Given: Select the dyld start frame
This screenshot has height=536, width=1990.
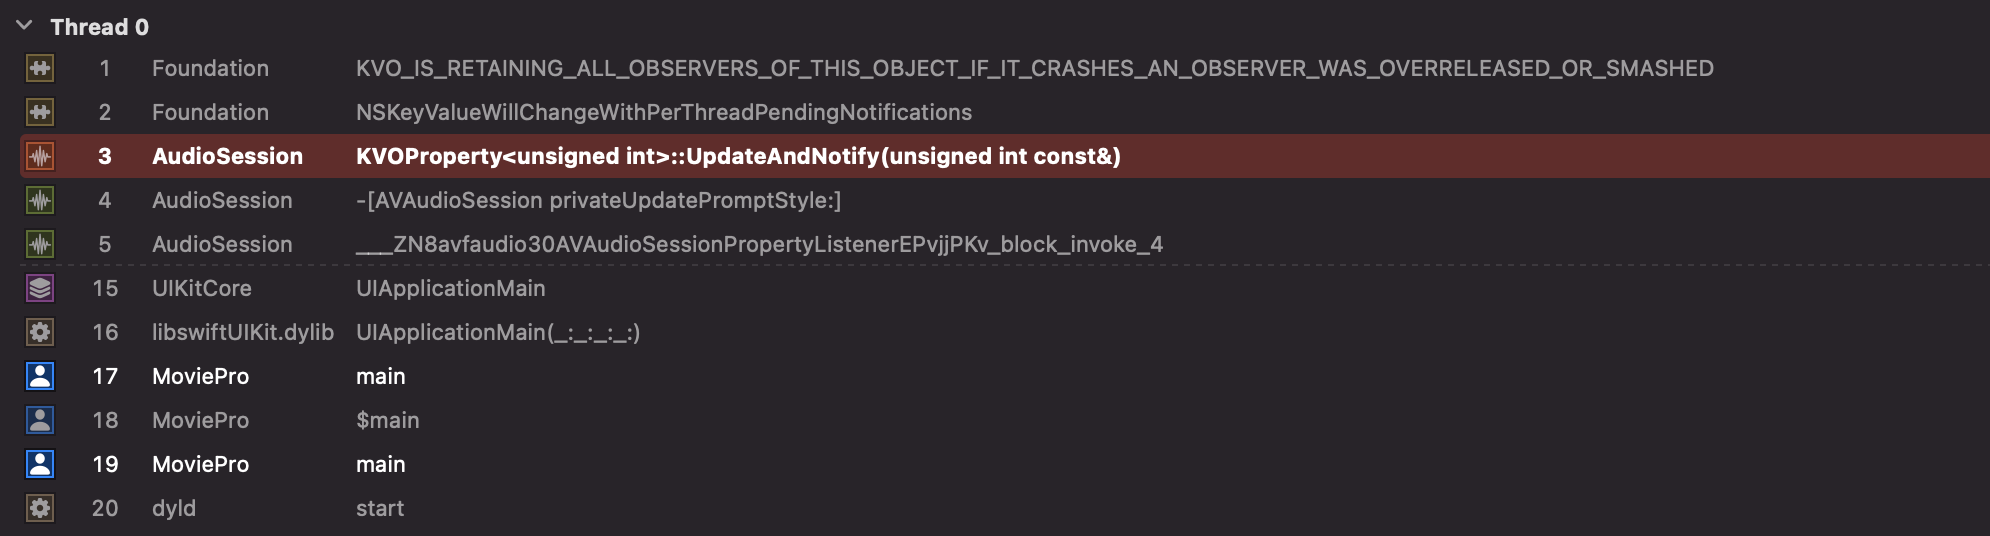Looking at the screenshot, I should (x=379, y=508).
